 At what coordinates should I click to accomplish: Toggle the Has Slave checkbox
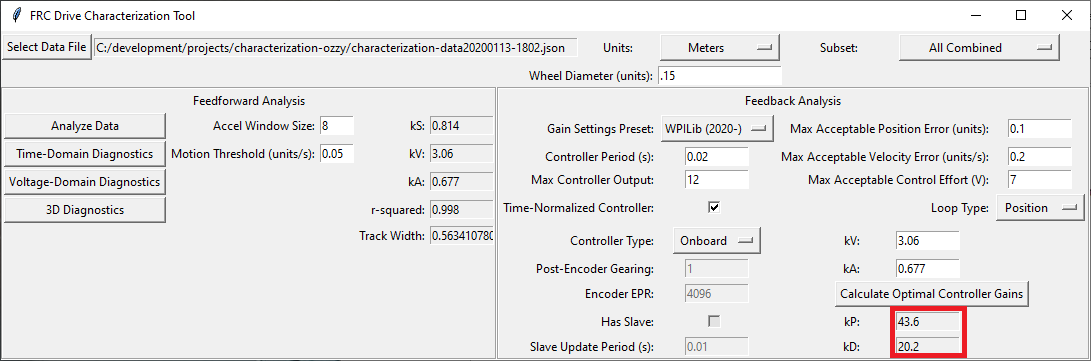click(714, 321)
